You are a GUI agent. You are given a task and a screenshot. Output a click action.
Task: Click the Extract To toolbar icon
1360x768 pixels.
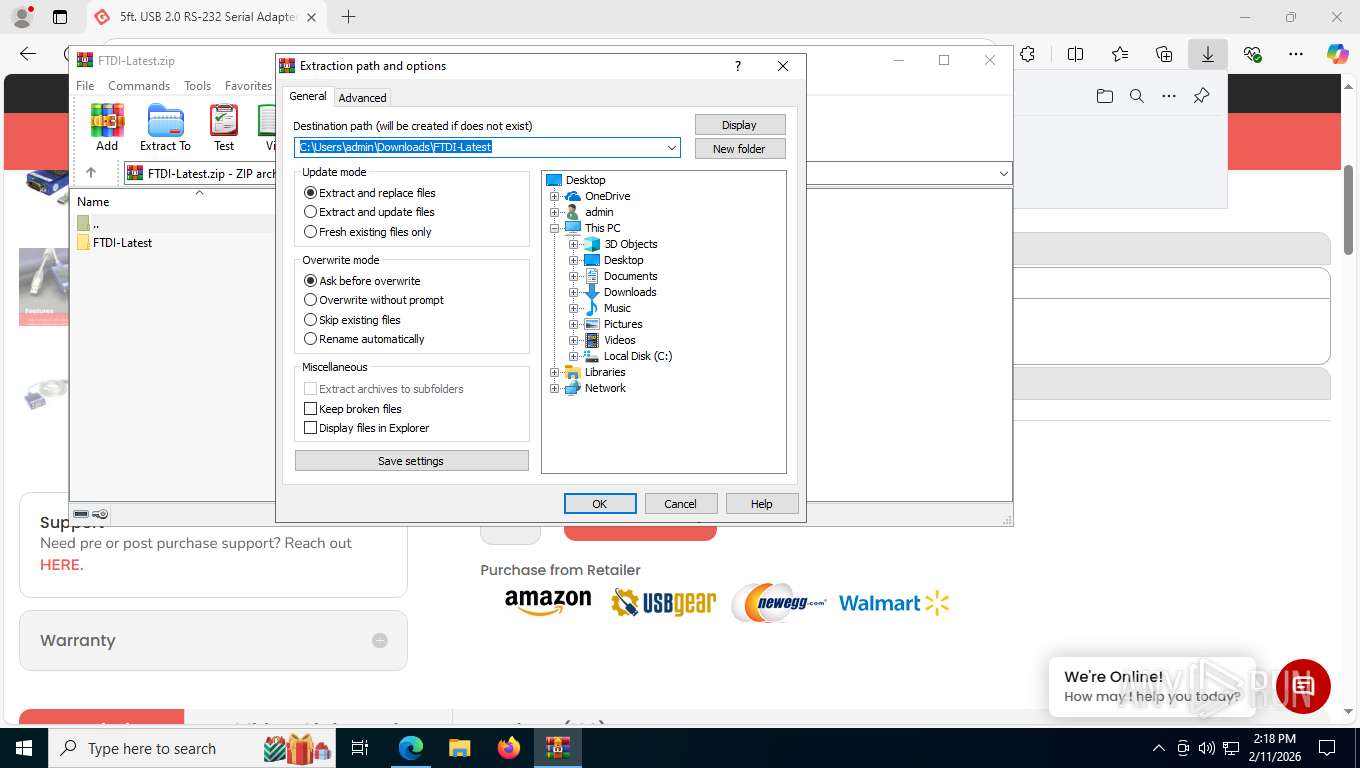pyautogui.click(x=165, y=127)
